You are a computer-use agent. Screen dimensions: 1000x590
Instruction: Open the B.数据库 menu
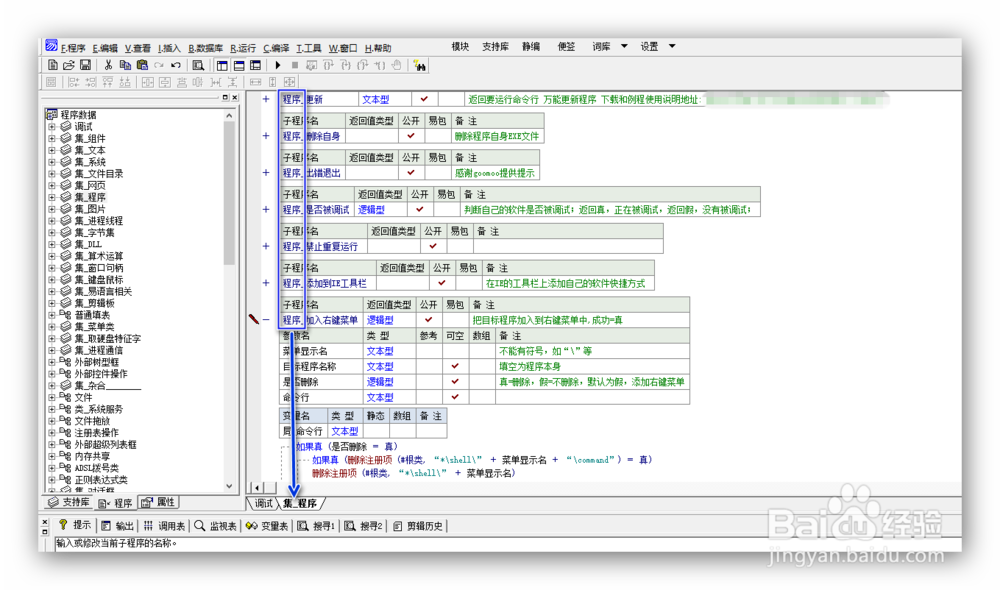coord(205,48)
